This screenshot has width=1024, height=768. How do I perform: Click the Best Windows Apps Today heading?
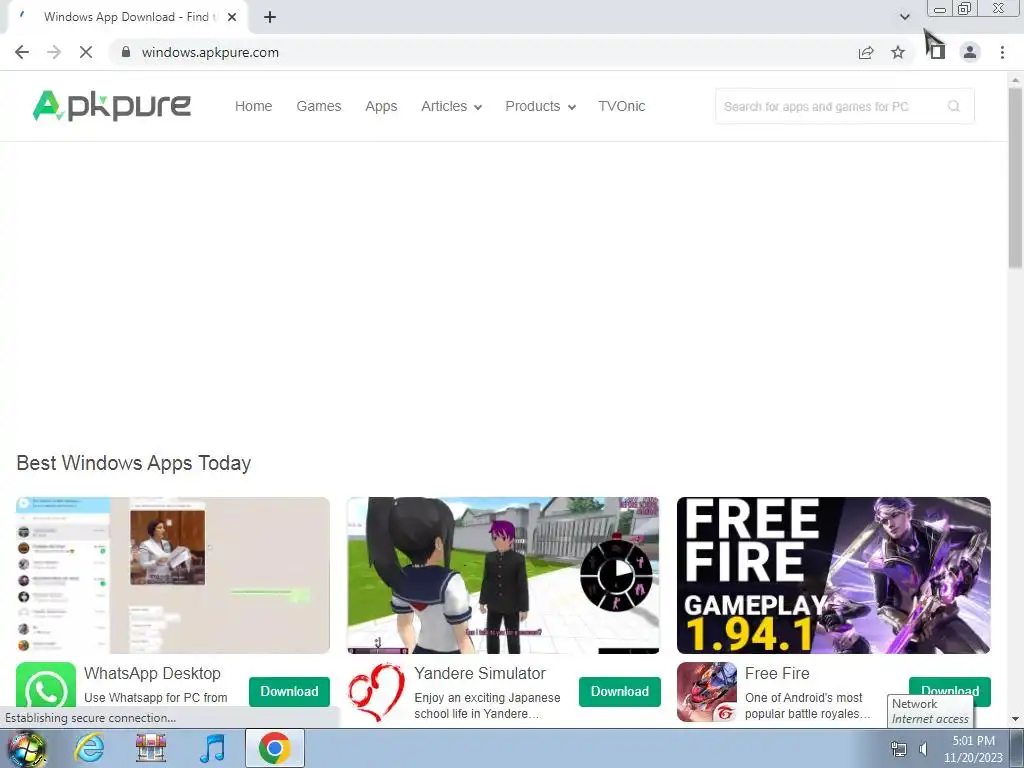click(134, 463)
